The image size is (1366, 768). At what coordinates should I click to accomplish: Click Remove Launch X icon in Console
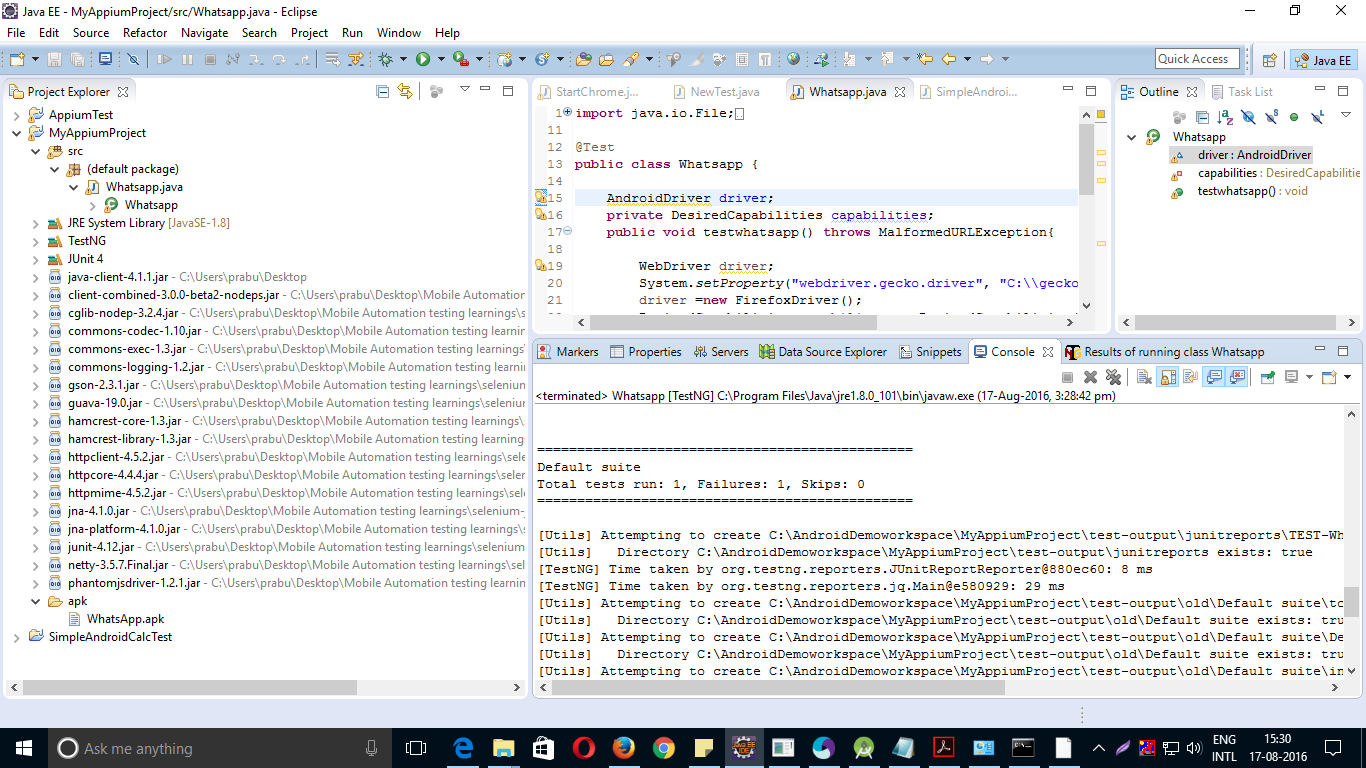point(1090,377)
